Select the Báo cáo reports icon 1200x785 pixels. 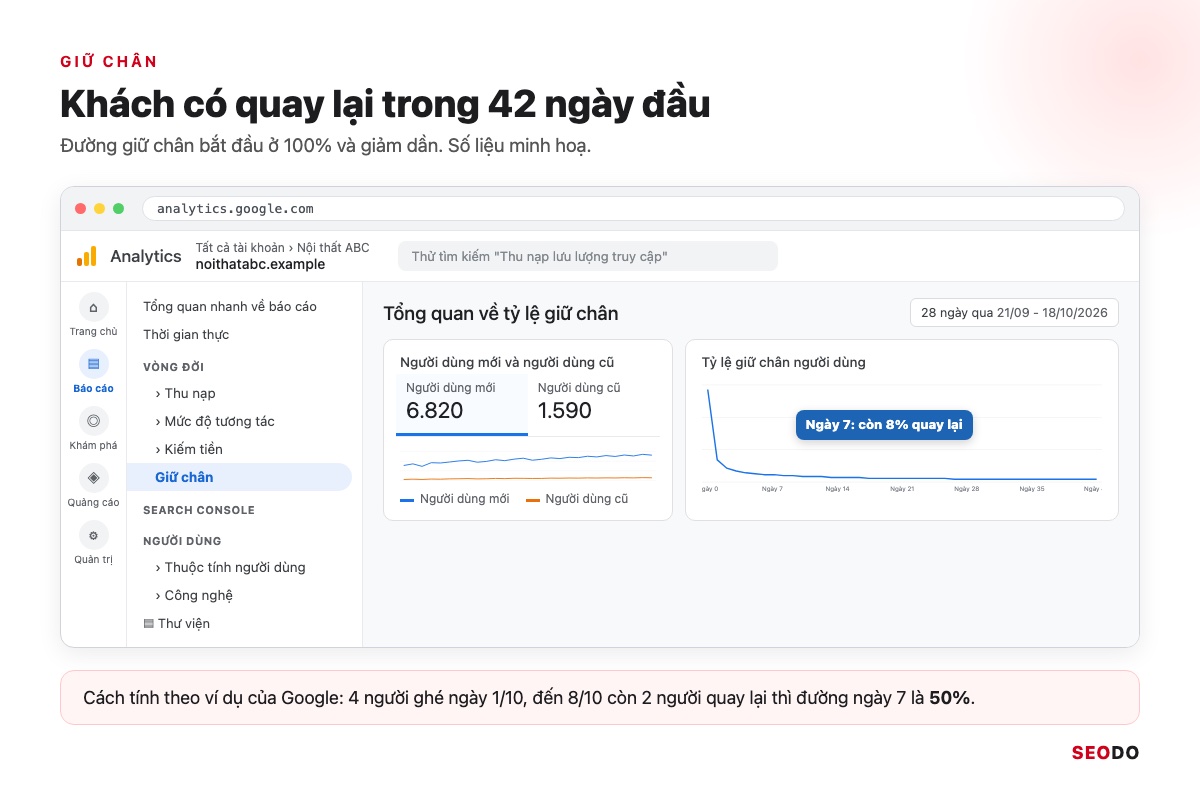pyautogui.click(x=94, y=364)
